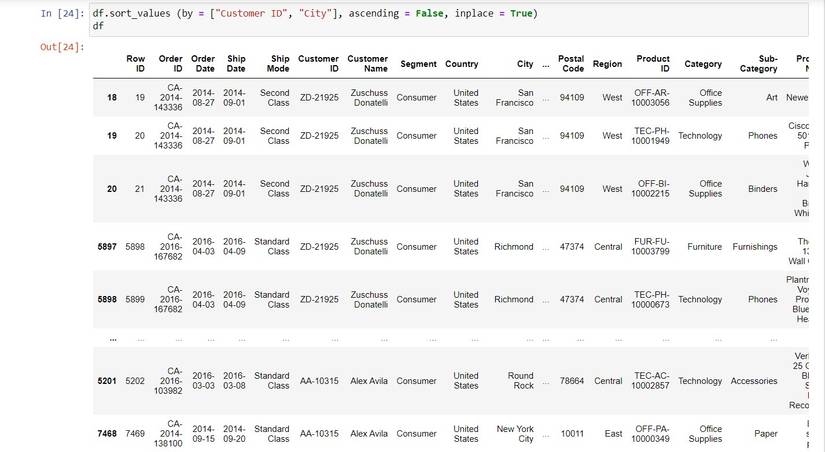The image size is (825, 452).
Task: Click the New York City cell
Action: click(515, 434)
